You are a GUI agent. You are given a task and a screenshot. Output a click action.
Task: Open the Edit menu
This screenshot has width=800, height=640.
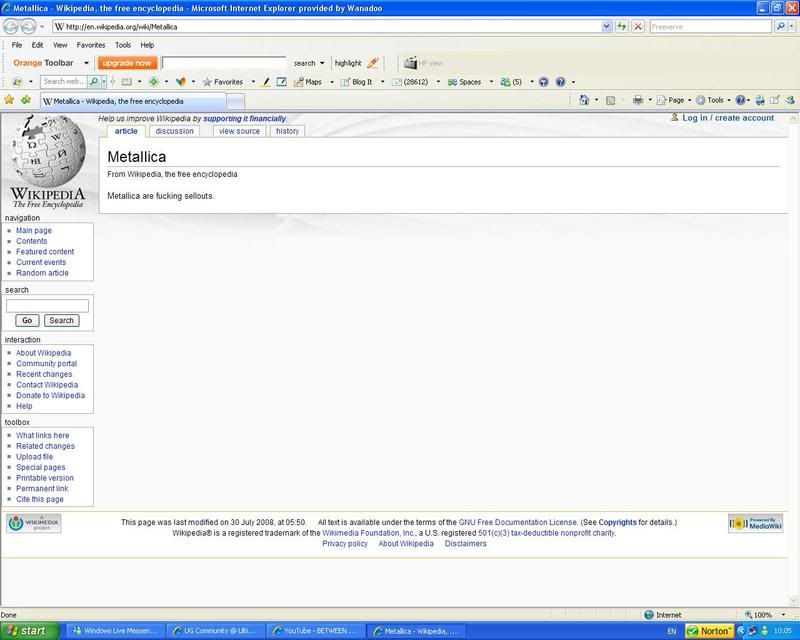point(37,45)
